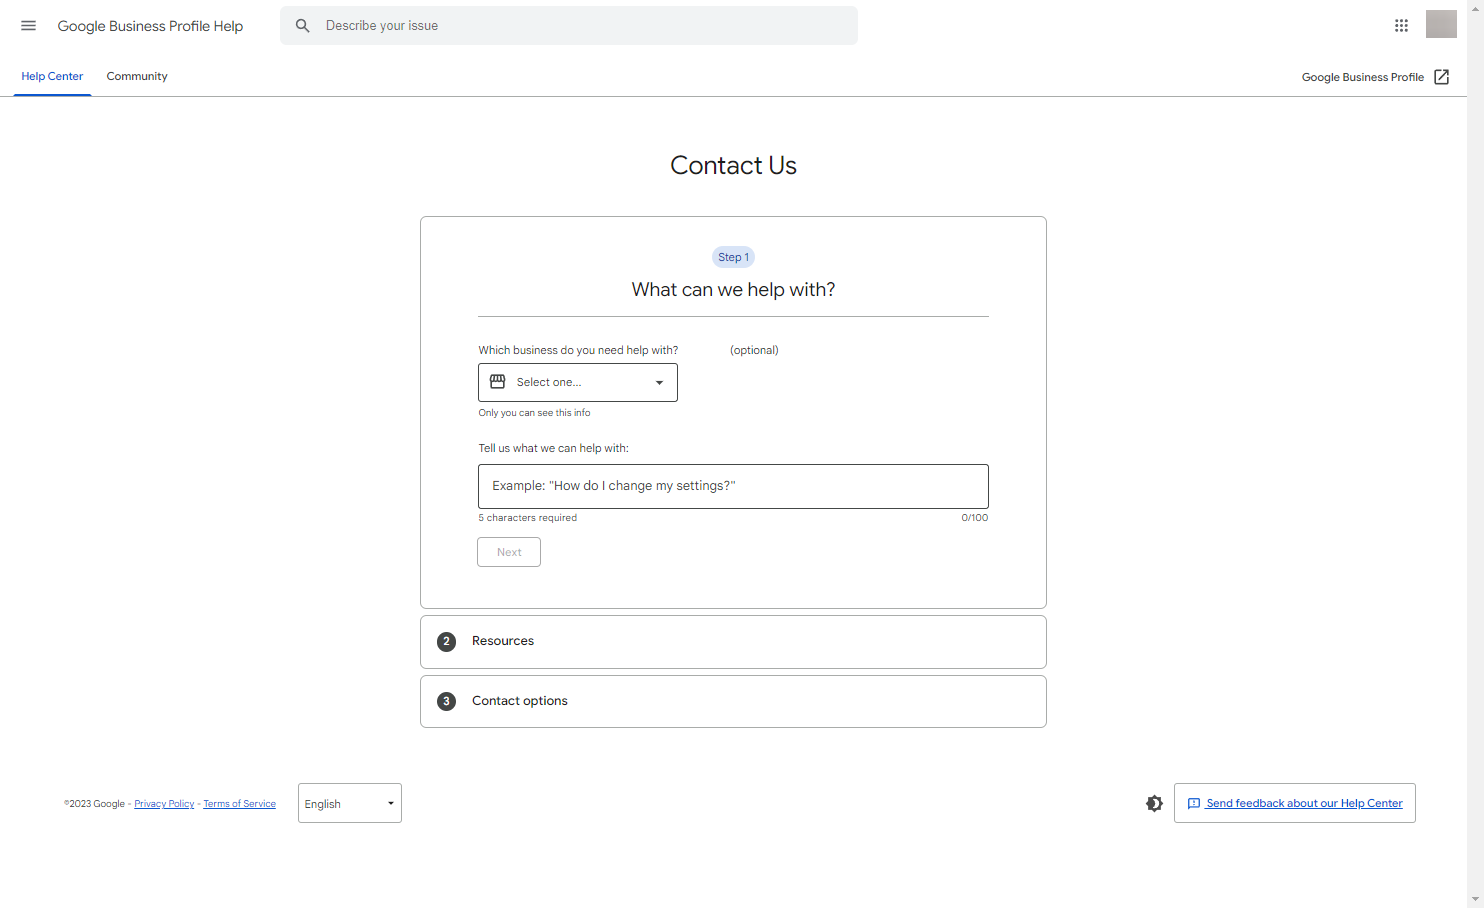1484x908 pixels.
Task: Click Send feedback about our Help Center
Action: click(1295, 803)
